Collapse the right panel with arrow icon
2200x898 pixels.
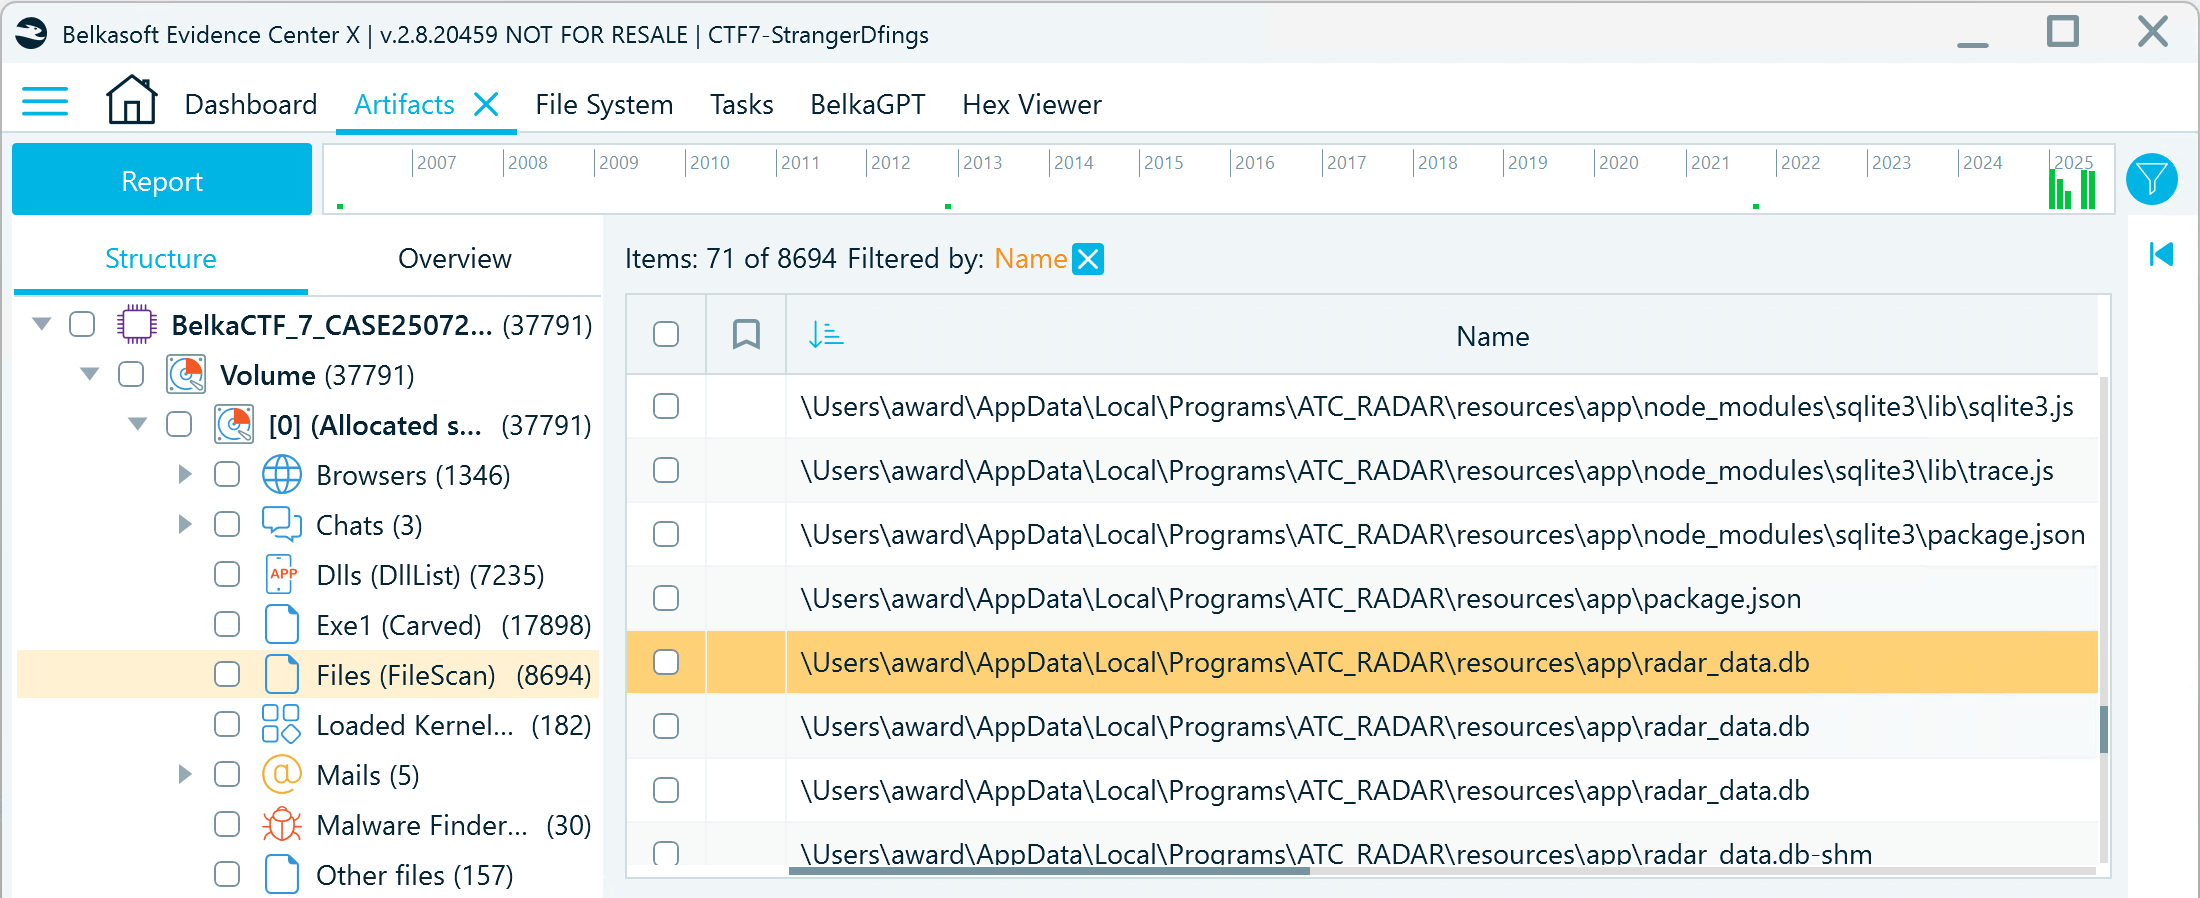[2162, 254]
